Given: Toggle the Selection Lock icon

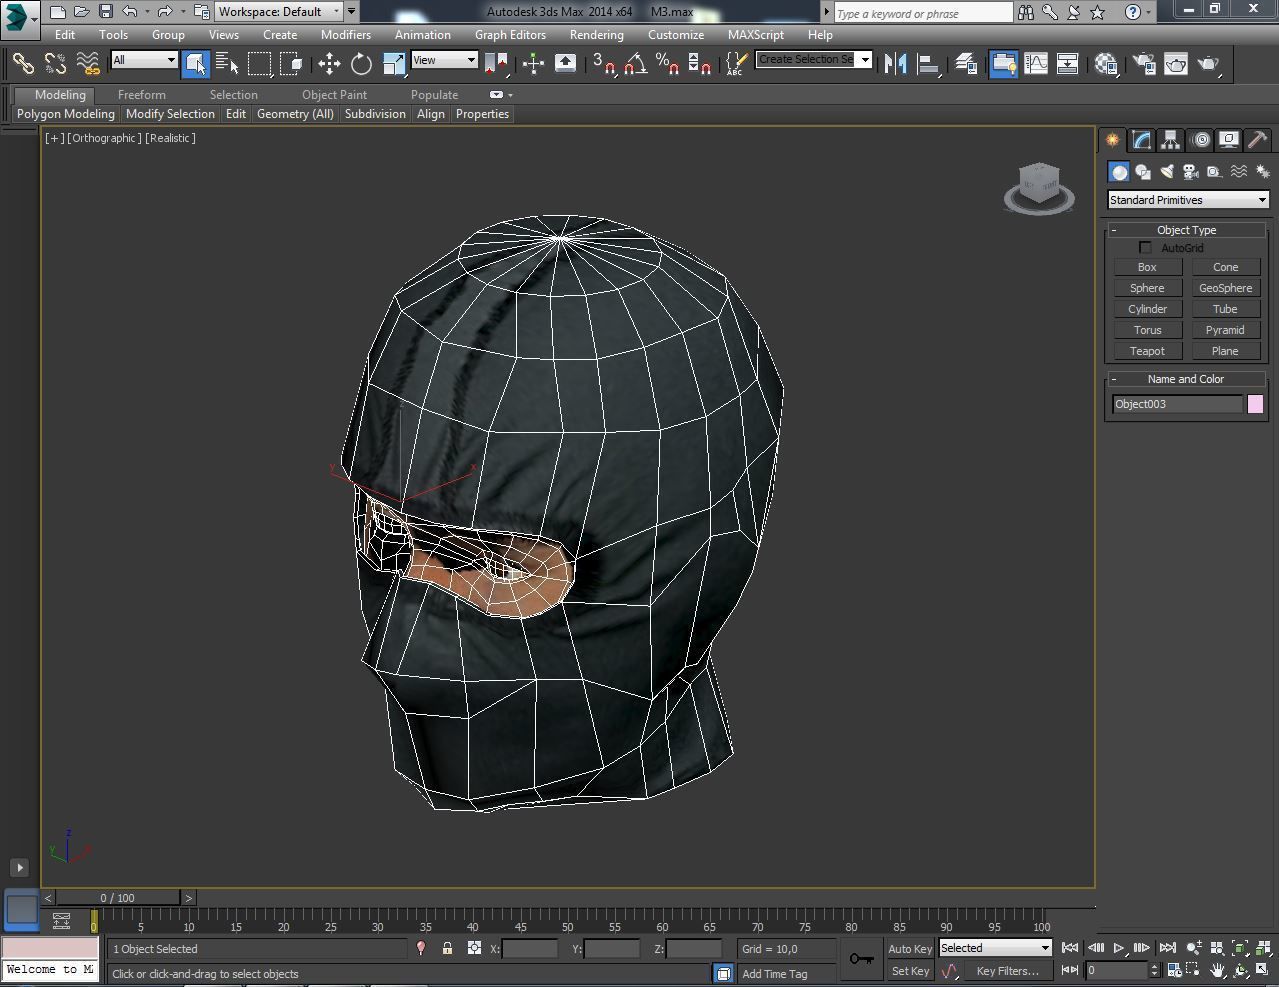Looking at the screenshot, I should [x=447, y=949].
